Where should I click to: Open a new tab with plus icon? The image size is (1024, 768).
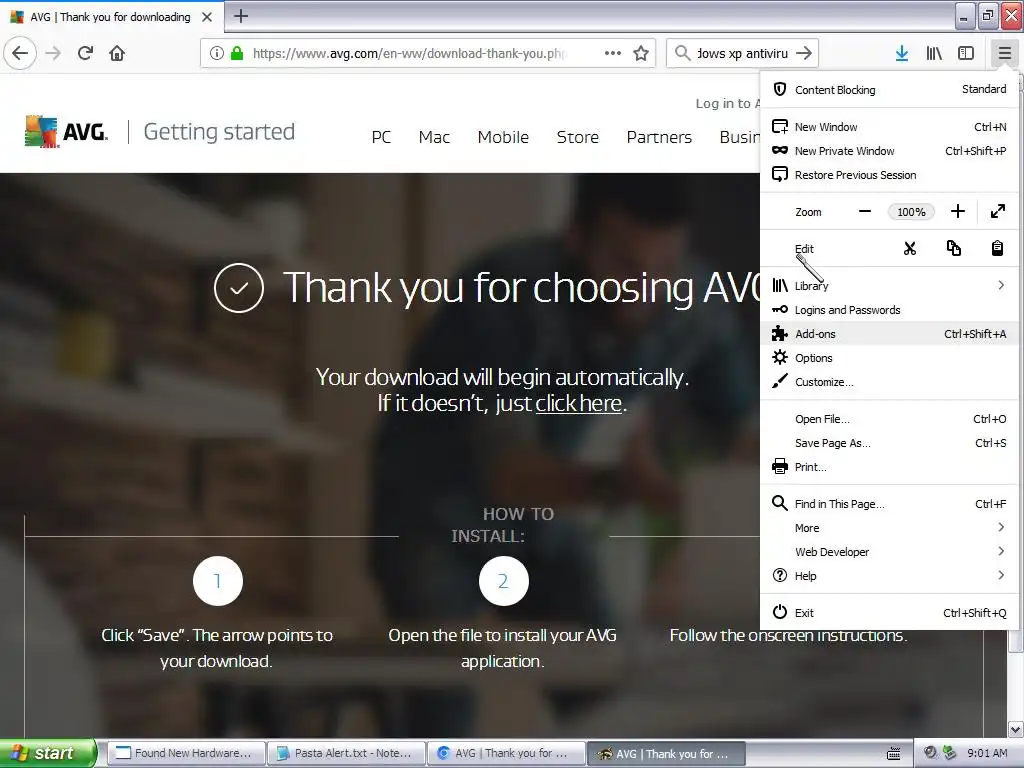241,16
